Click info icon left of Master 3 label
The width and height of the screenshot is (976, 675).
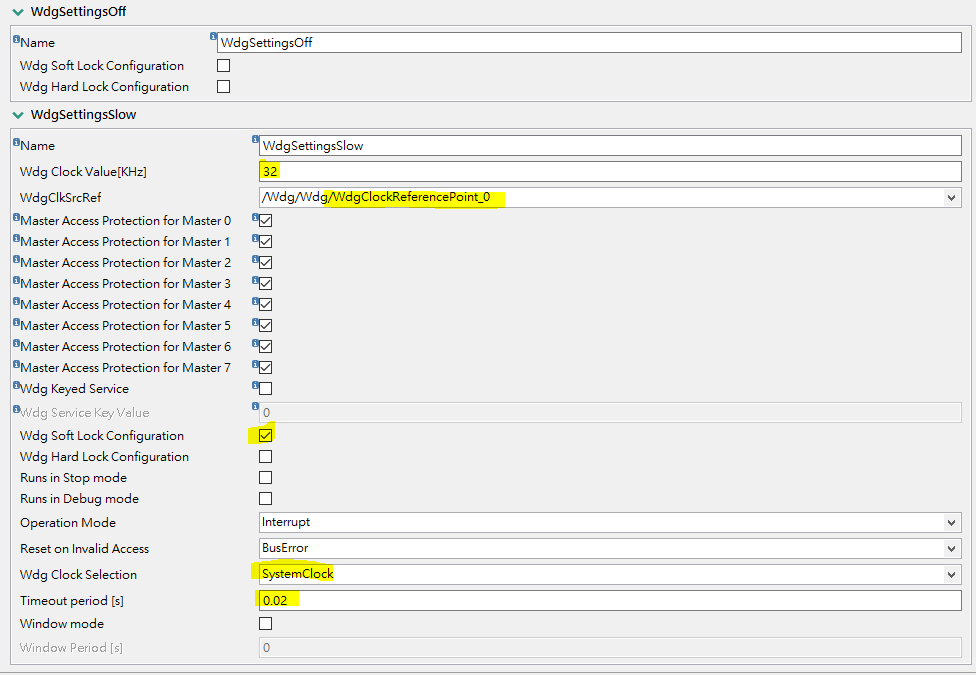tap(16, 280)
